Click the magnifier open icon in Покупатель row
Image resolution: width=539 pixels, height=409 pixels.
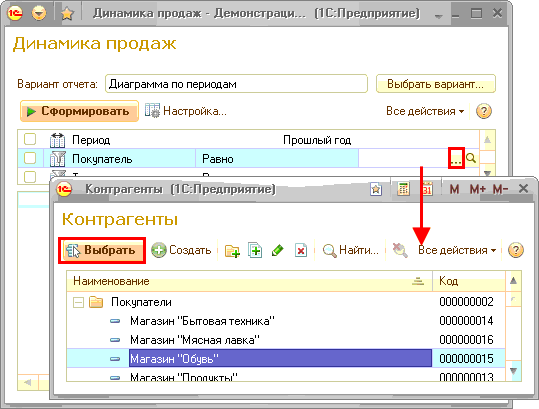coord(471,158)
